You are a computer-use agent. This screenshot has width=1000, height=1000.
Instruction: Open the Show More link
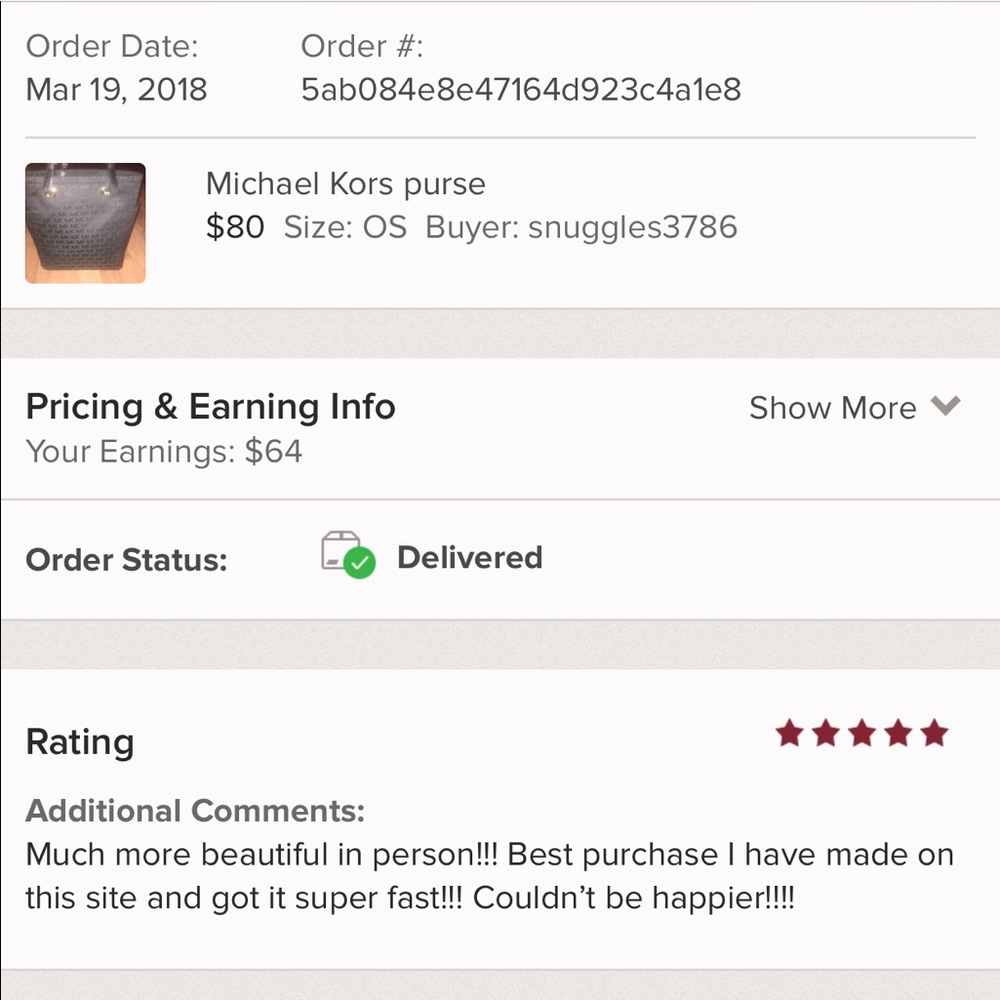pyautogui.click(x=833, y=407)
